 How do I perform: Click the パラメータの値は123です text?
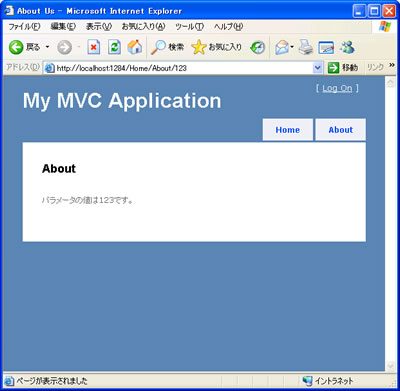coord(87,200)
